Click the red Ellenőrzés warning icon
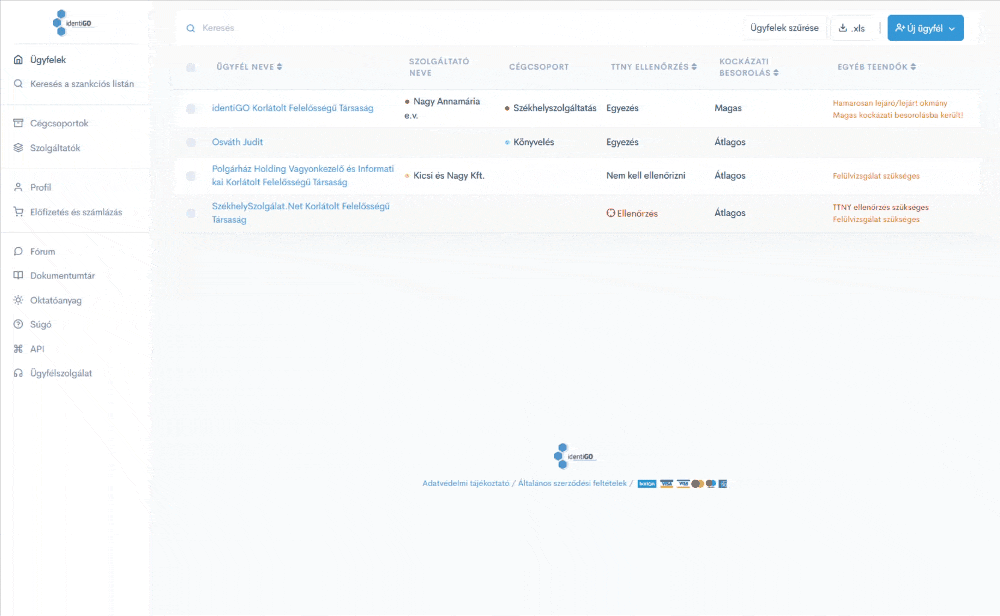The height and width of the screenshot is (616, 1000). pos(610,213)
